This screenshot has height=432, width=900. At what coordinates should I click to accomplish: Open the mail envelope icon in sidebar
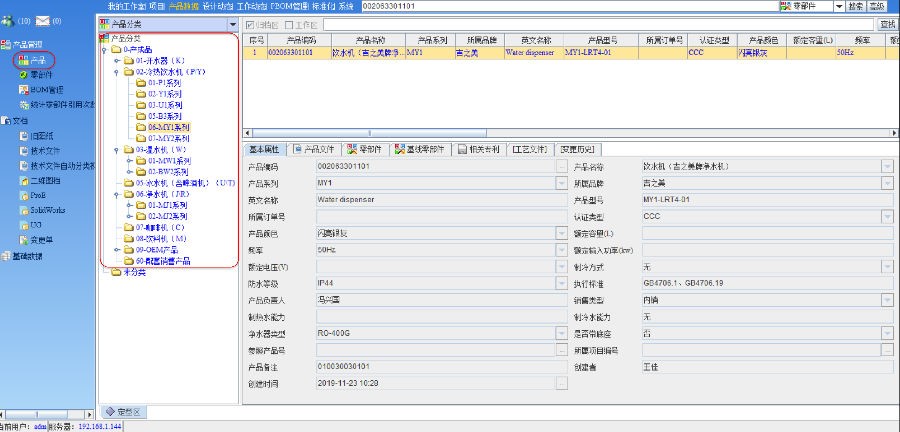point(41,20)
